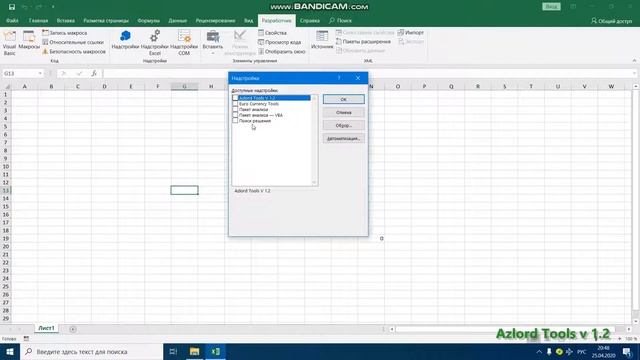Toggle Режим конструктора design mode
Image resolution: width=640 pixels, height=360 pixels.
(x=240, y=42)
